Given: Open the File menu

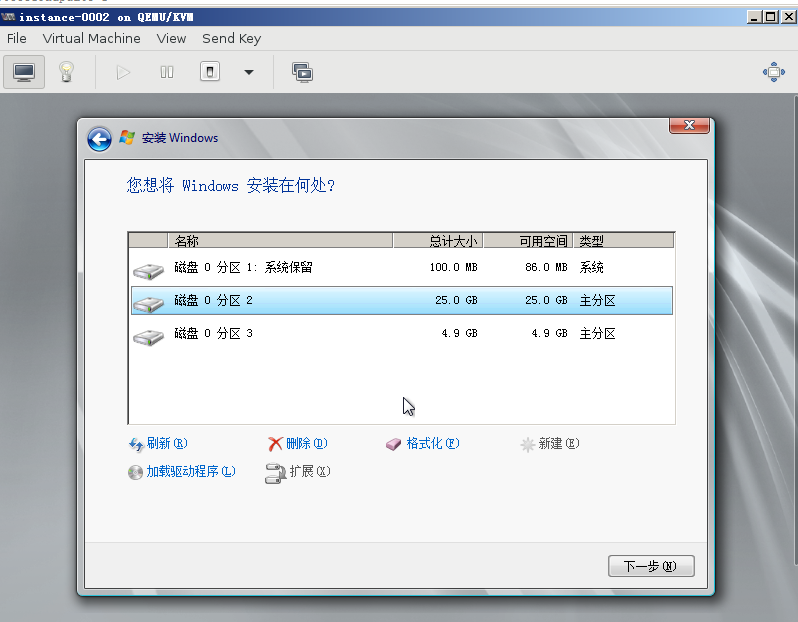Looking at the screenshot, I should [16, 39].
